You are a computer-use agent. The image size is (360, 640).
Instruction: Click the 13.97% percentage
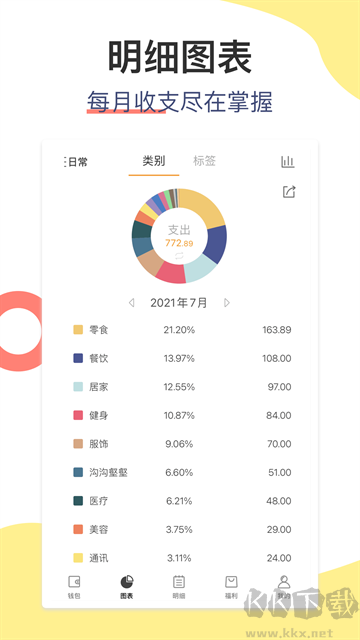point(179,358)
